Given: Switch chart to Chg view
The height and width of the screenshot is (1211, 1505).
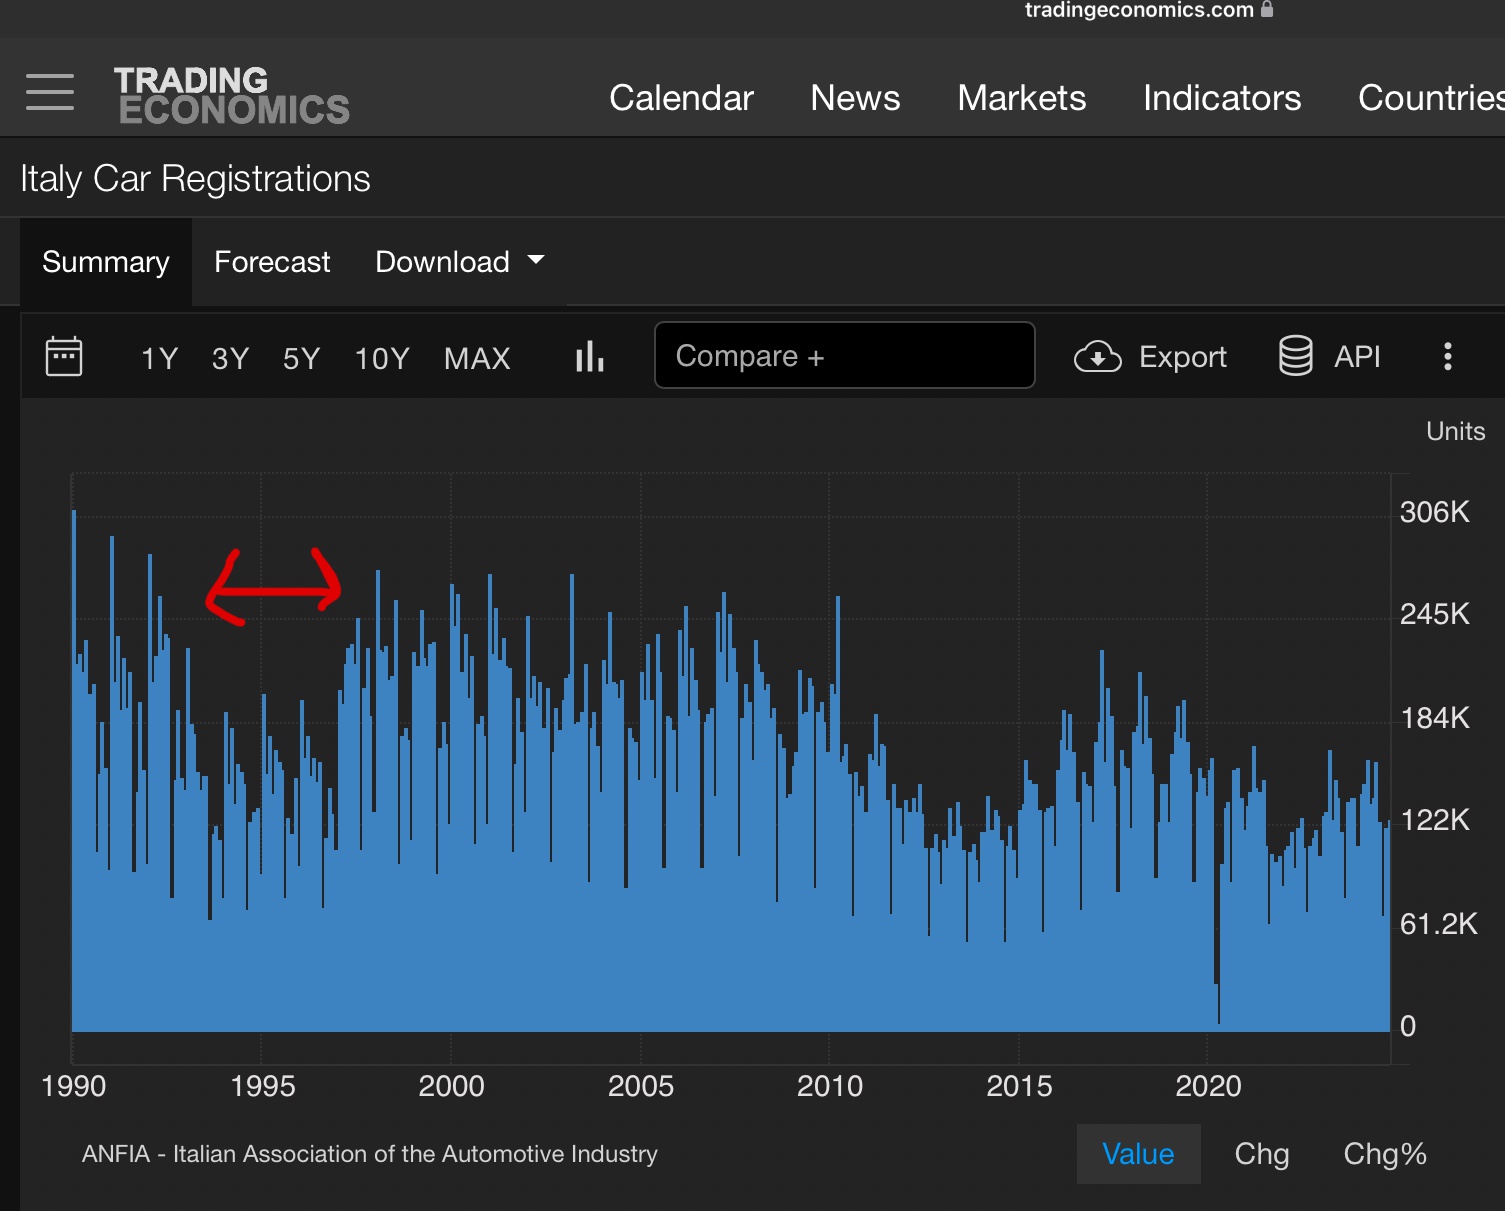Looking at the screenshot, I should tap(1261, 1154).
